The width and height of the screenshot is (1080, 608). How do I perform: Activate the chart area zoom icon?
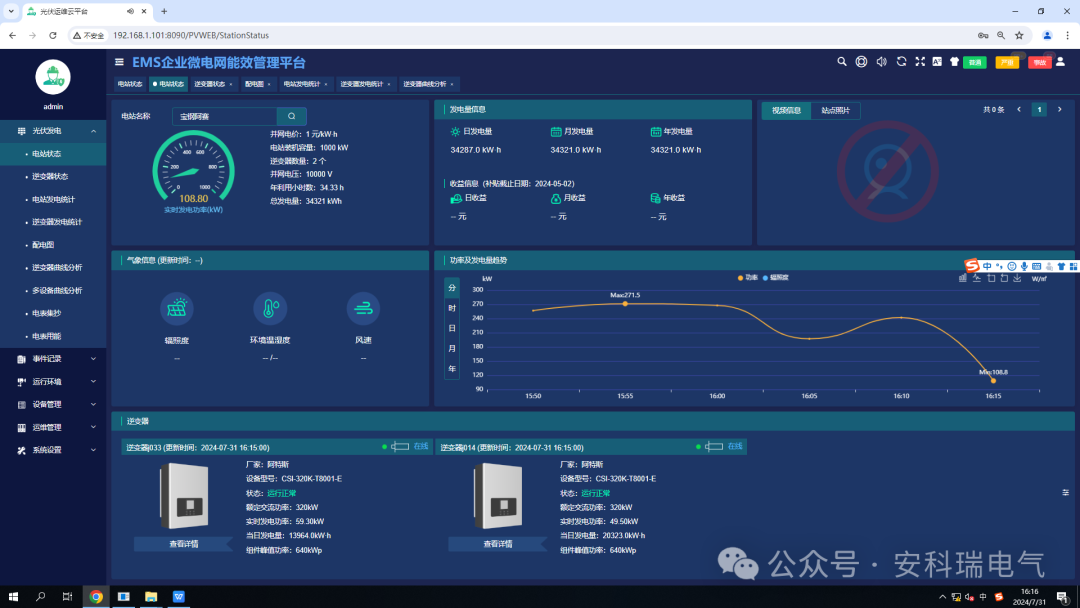coord(991,278)
